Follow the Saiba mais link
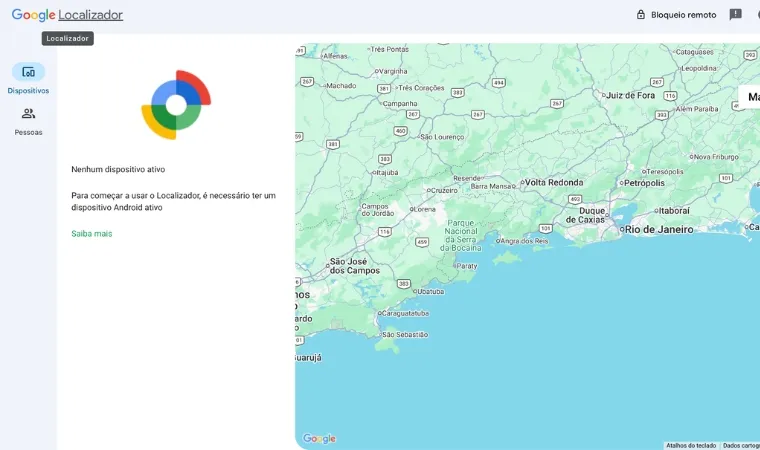Viewport: 760px width, 450px height. [x=92, y=234]
